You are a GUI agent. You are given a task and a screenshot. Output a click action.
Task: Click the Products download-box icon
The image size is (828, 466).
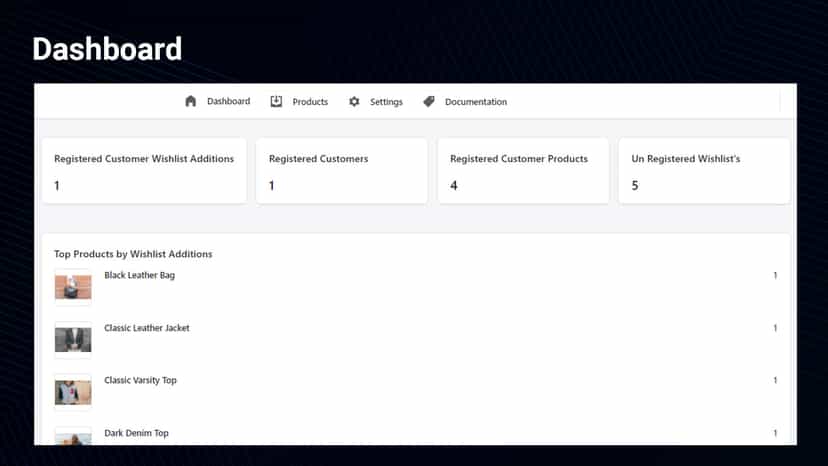pos(276,101)
